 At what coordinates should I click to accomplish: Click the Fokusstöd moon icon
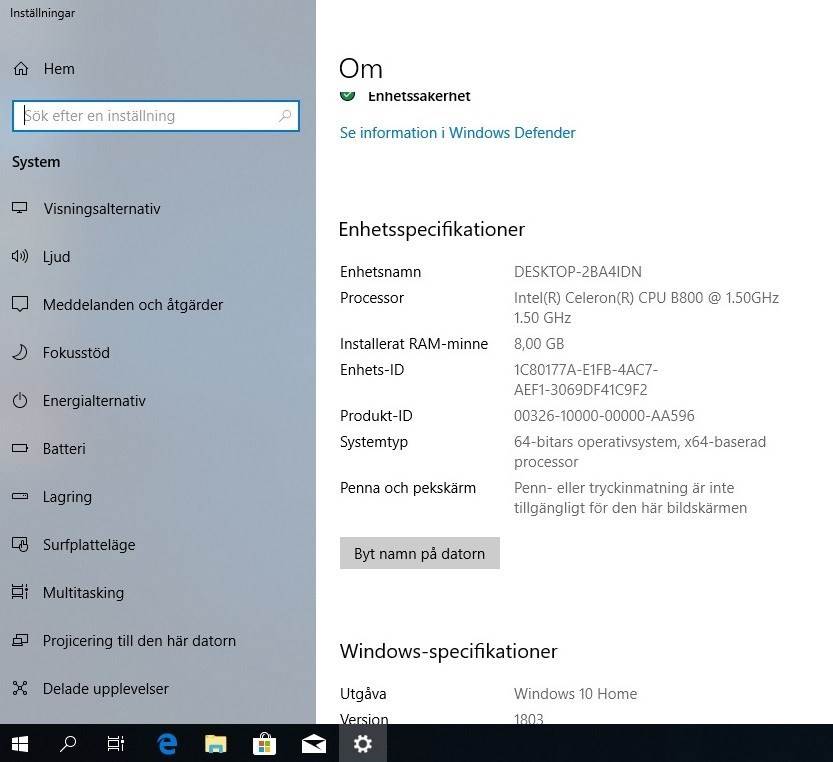pos(20,352)
